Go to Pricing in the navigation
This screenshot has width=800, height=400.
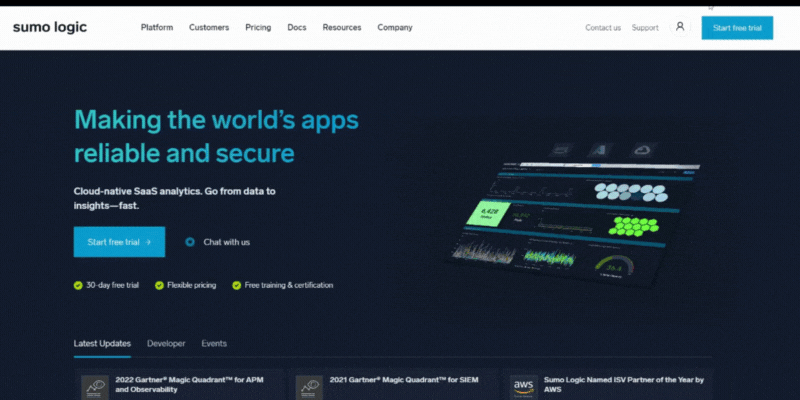(258, 28)
